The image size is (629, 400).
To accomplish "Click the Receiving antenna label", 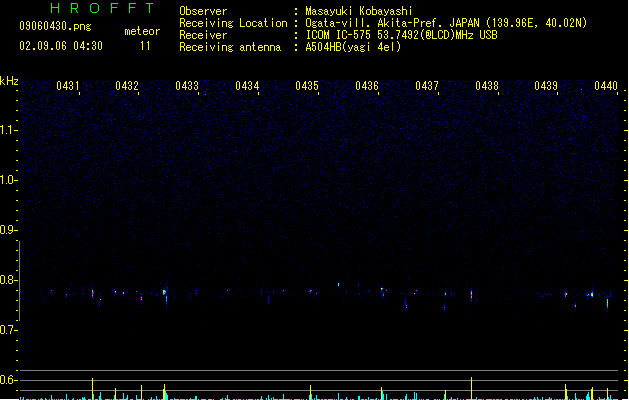I will click(x=230, y=47).
